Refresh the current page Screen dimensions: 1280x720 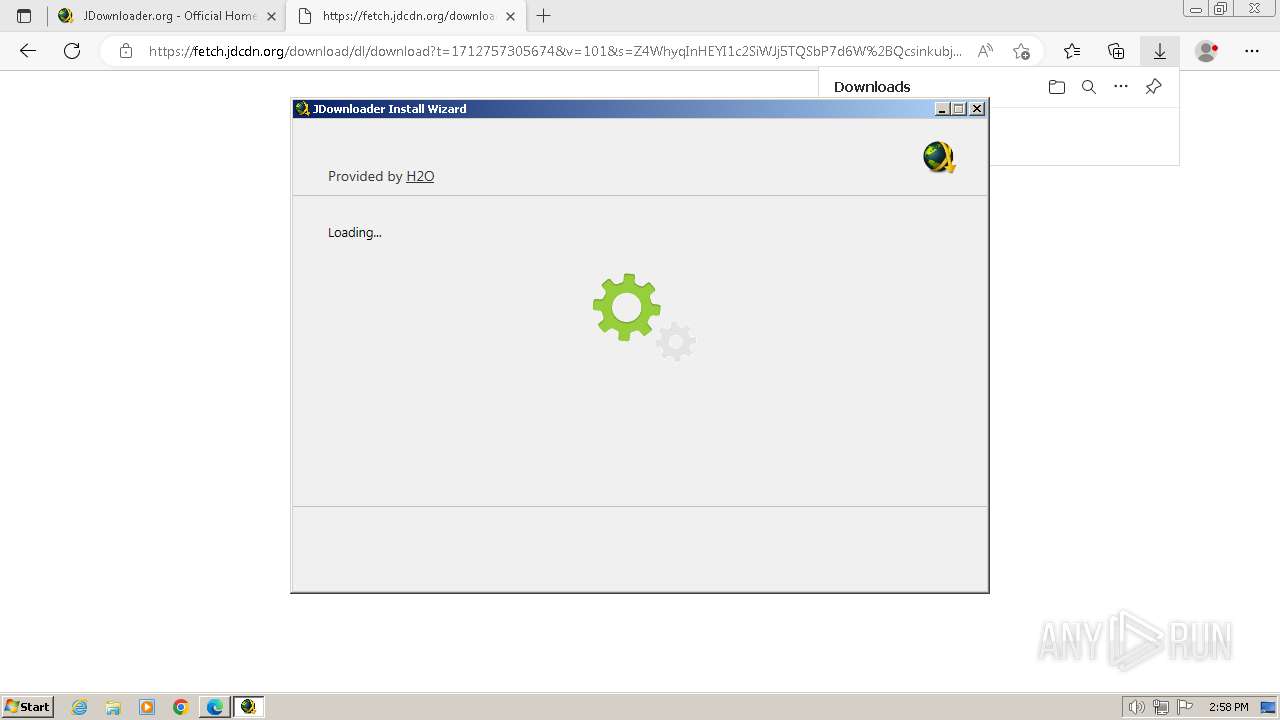coord(72,51)
